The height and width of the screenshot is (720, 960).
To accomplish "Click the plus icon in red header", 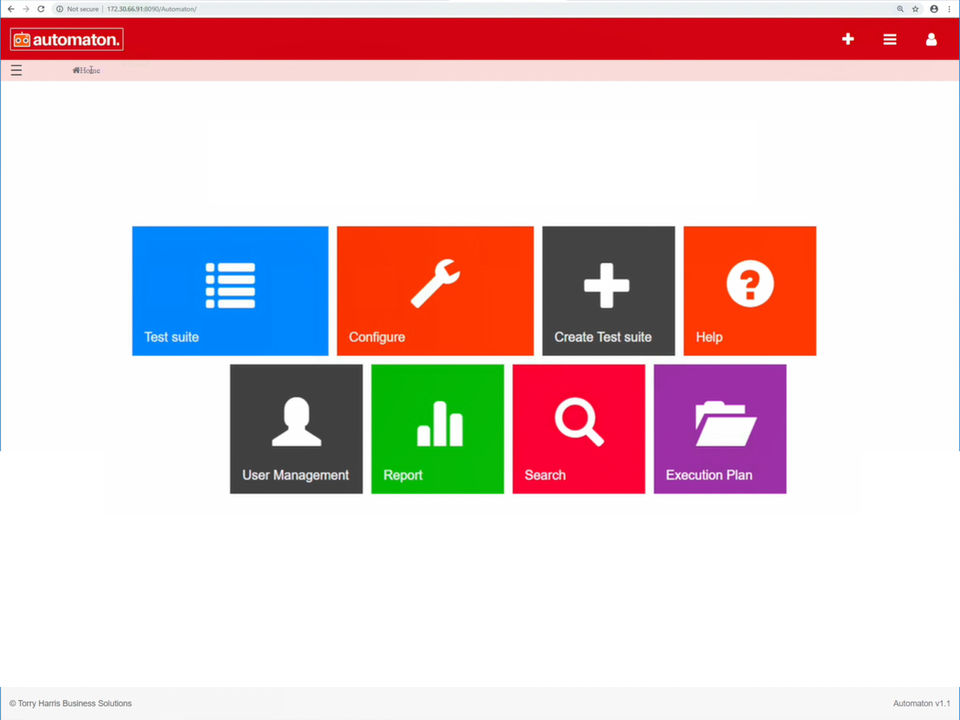I will (x=848, y=39).
